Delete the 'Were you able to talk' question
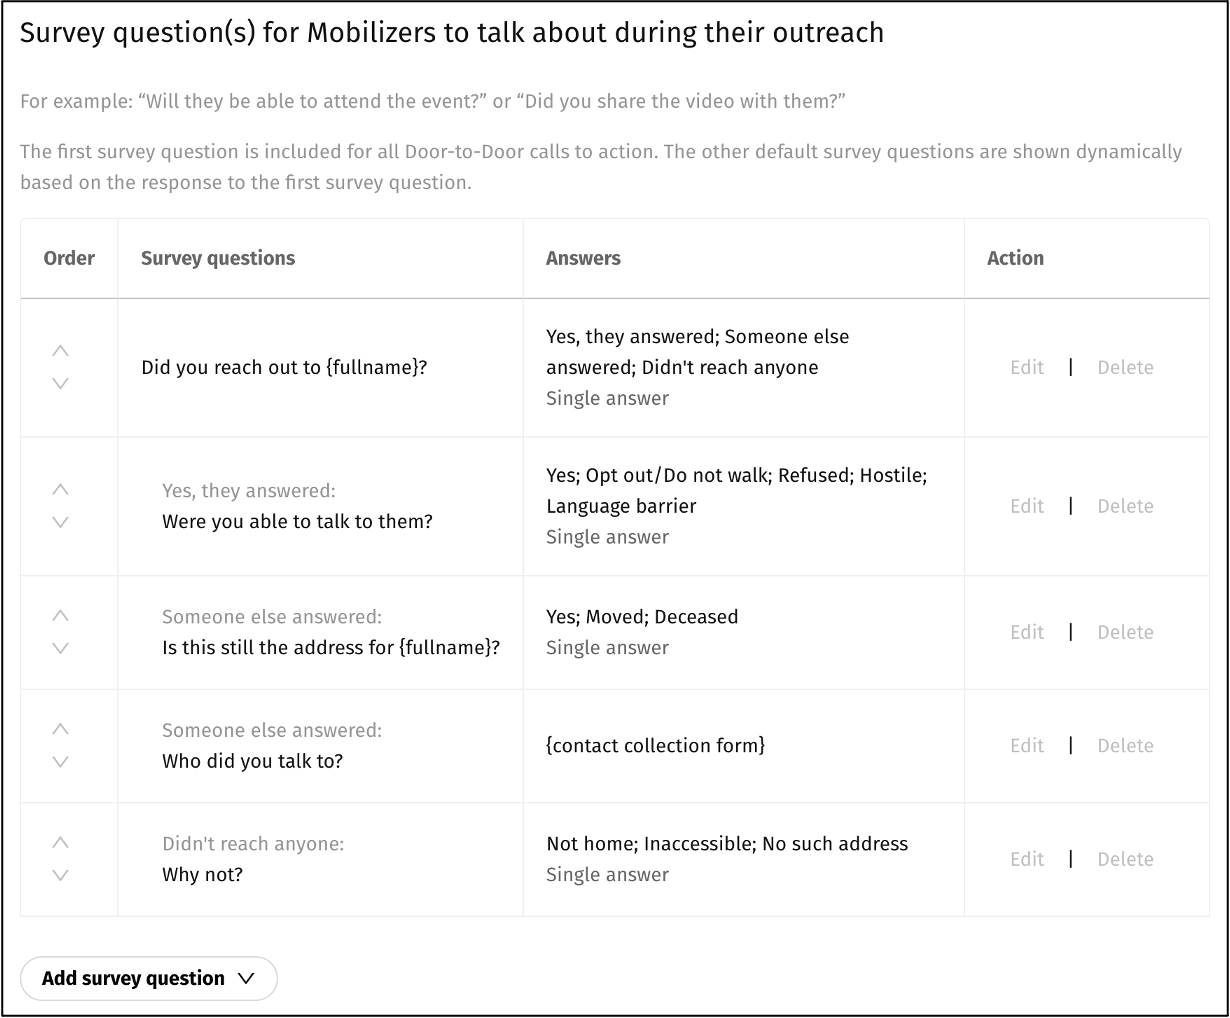1230x1018 pixels. (x=1125, y=506)
